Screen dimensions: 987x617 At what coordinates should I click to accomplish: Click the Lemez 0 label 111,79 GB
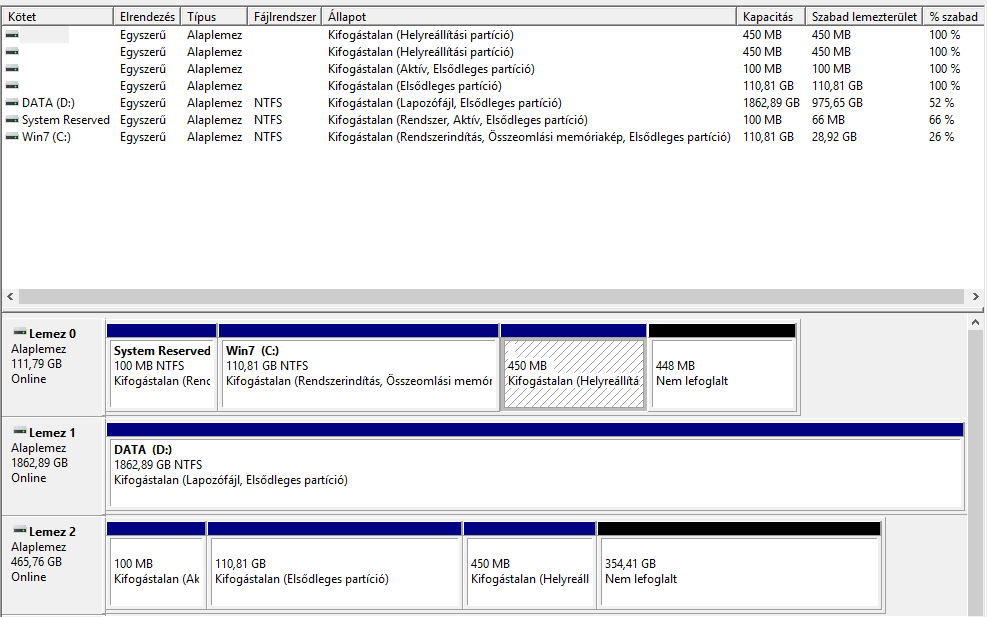click(x=37, y=363)
